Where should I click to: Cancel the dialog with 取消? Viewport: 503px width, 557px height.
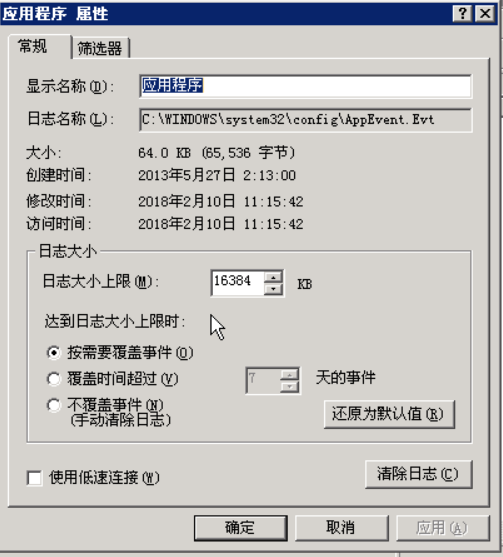coord(342,528)
